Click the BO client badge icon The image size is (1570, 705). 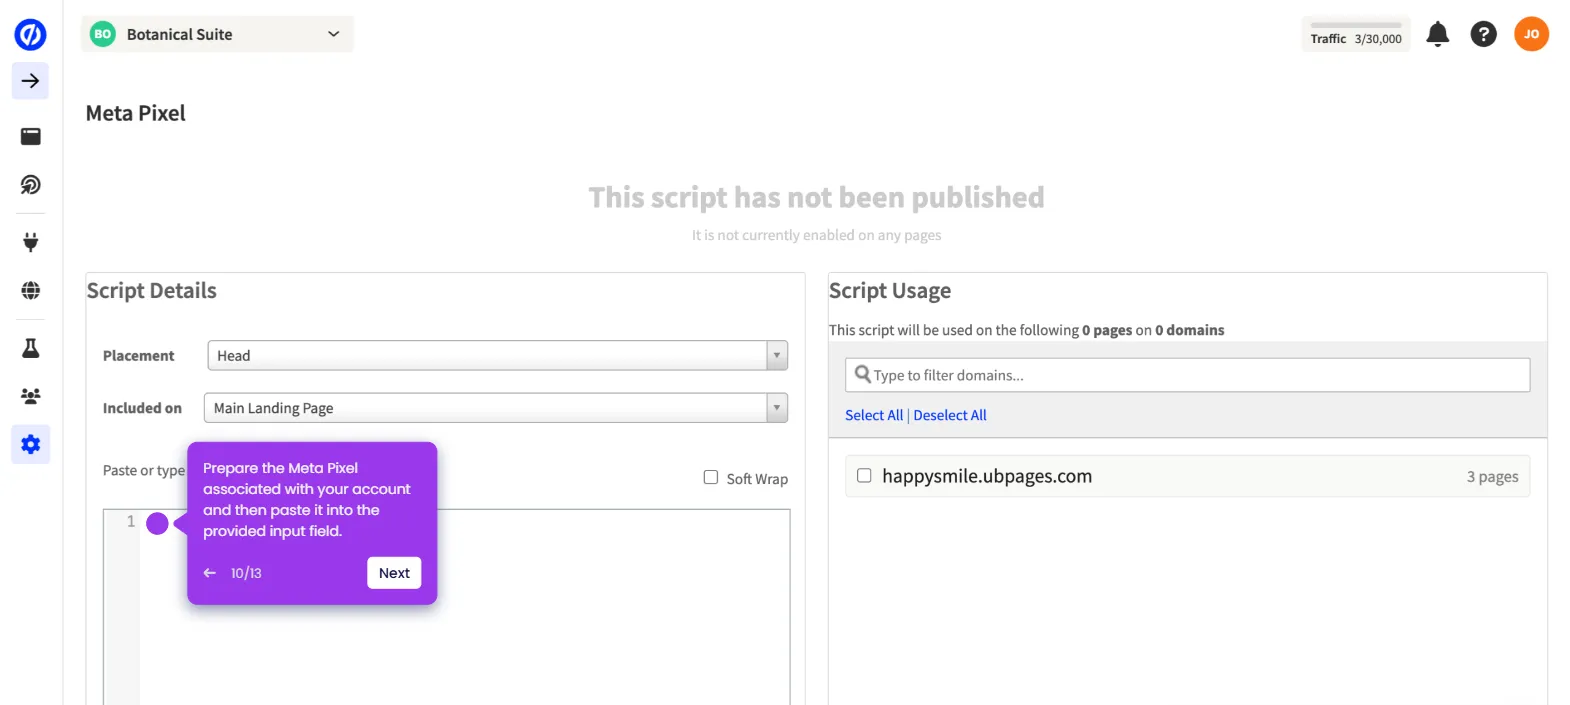pyautogui.click(x=103, y=34)
